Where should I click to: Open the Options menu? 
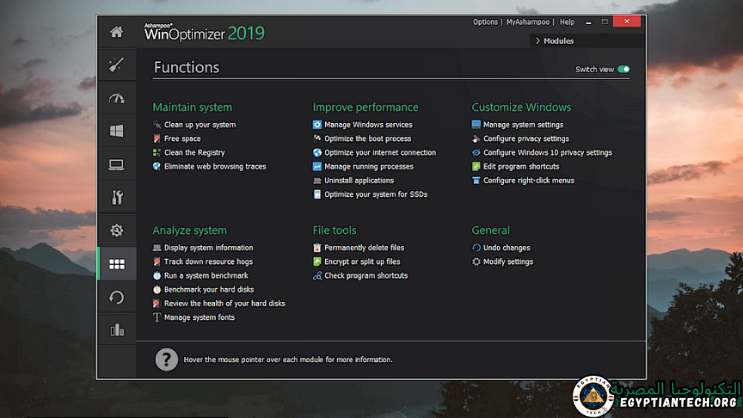tap(485, 22)
